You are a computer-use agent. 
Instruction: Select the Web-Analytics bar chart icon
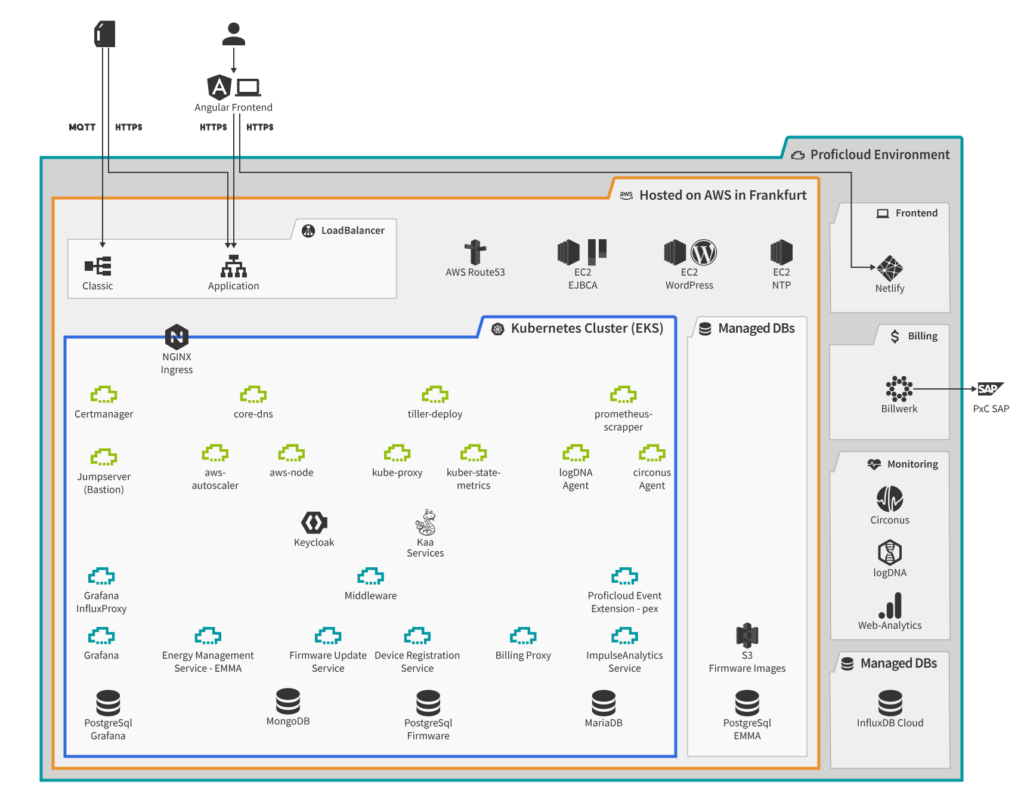click(891, 605)
